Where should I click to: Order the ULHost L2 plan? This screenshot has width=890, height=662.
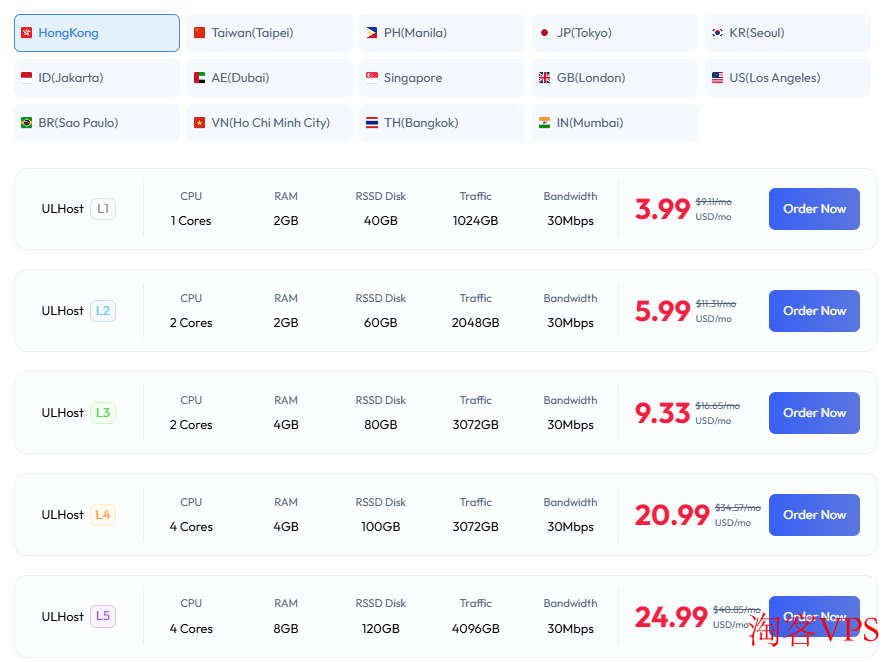[x=814, y=311]
